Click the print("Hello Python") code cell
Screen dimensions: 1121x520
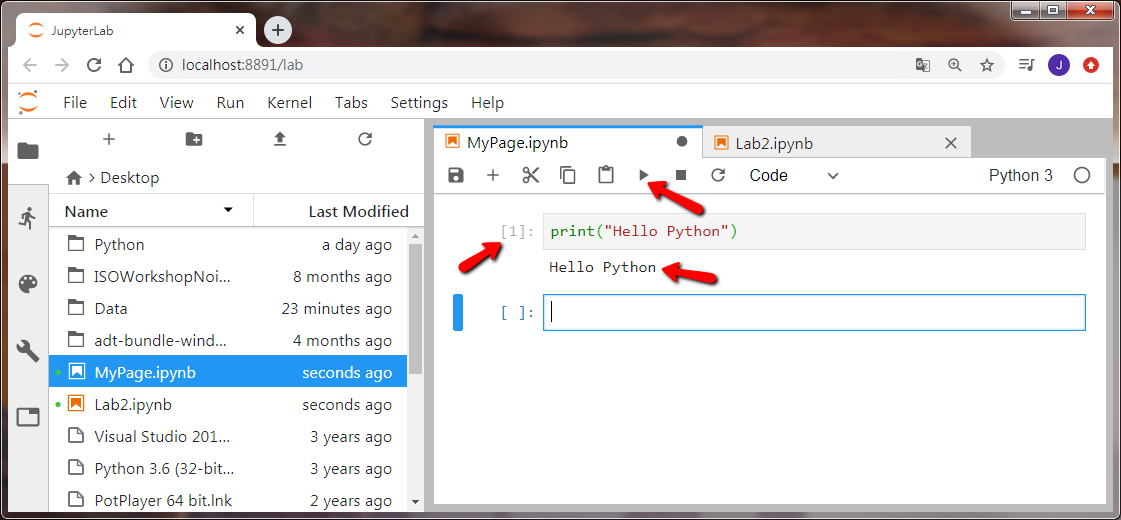pos(814,231)
